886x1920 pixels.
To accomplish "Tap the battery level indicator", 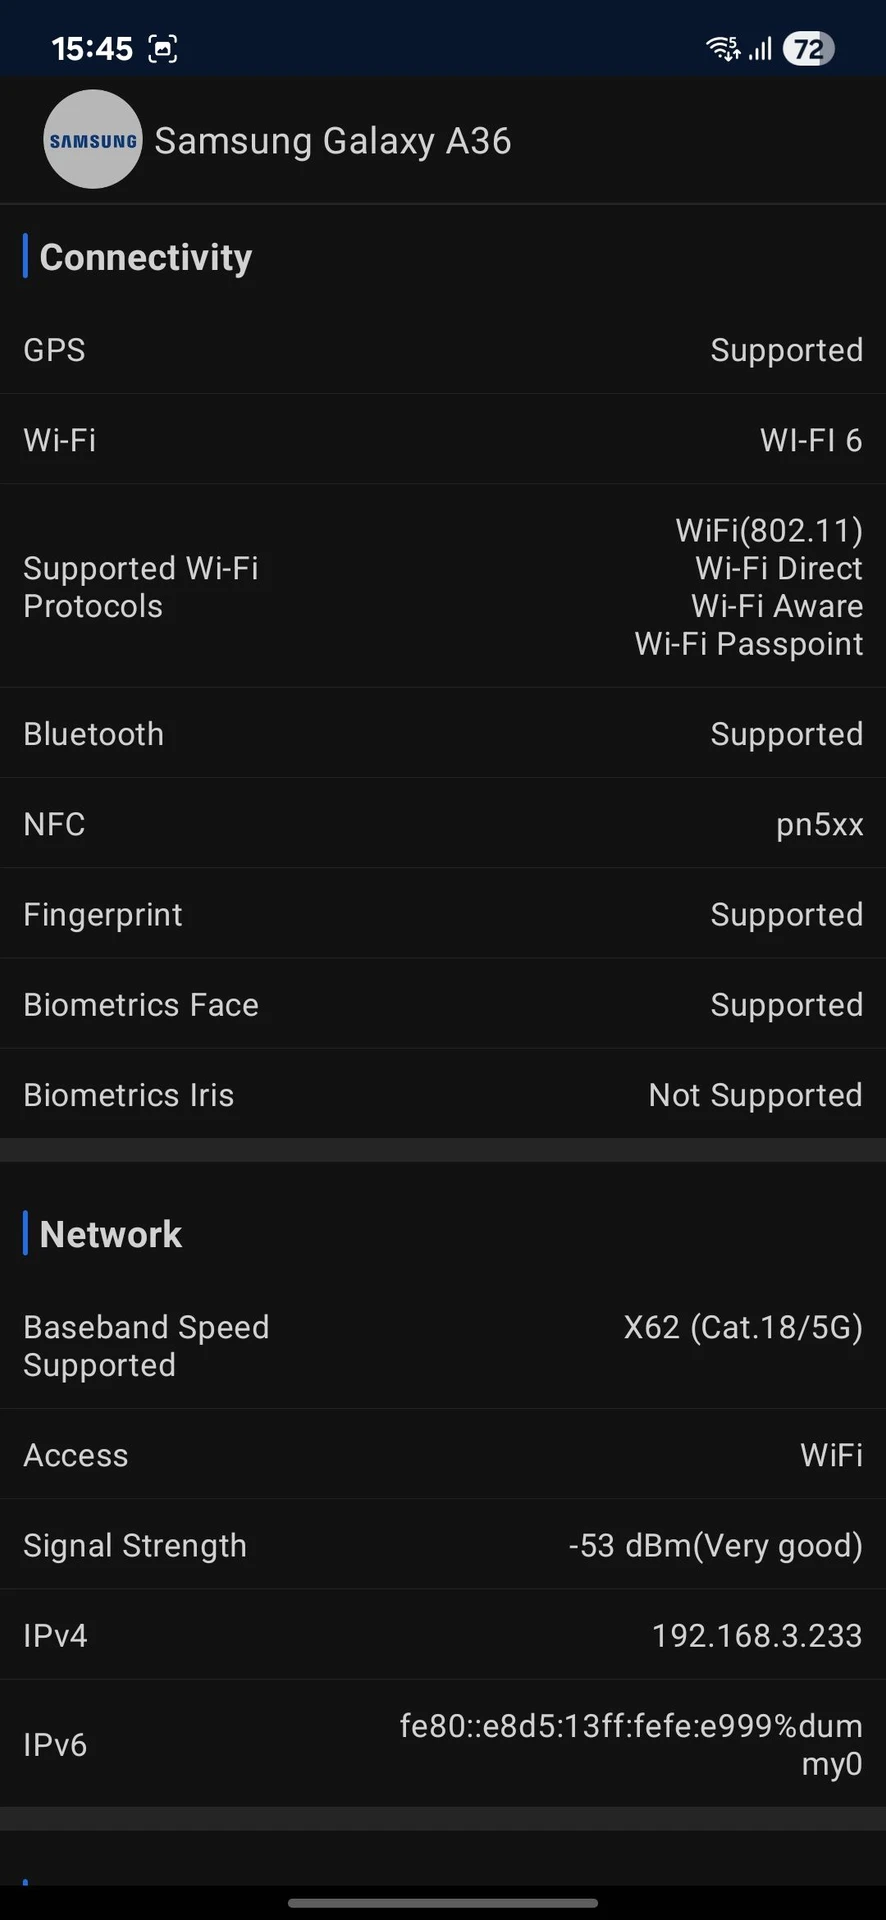I will pyautogui.click(x=808, y=48).
